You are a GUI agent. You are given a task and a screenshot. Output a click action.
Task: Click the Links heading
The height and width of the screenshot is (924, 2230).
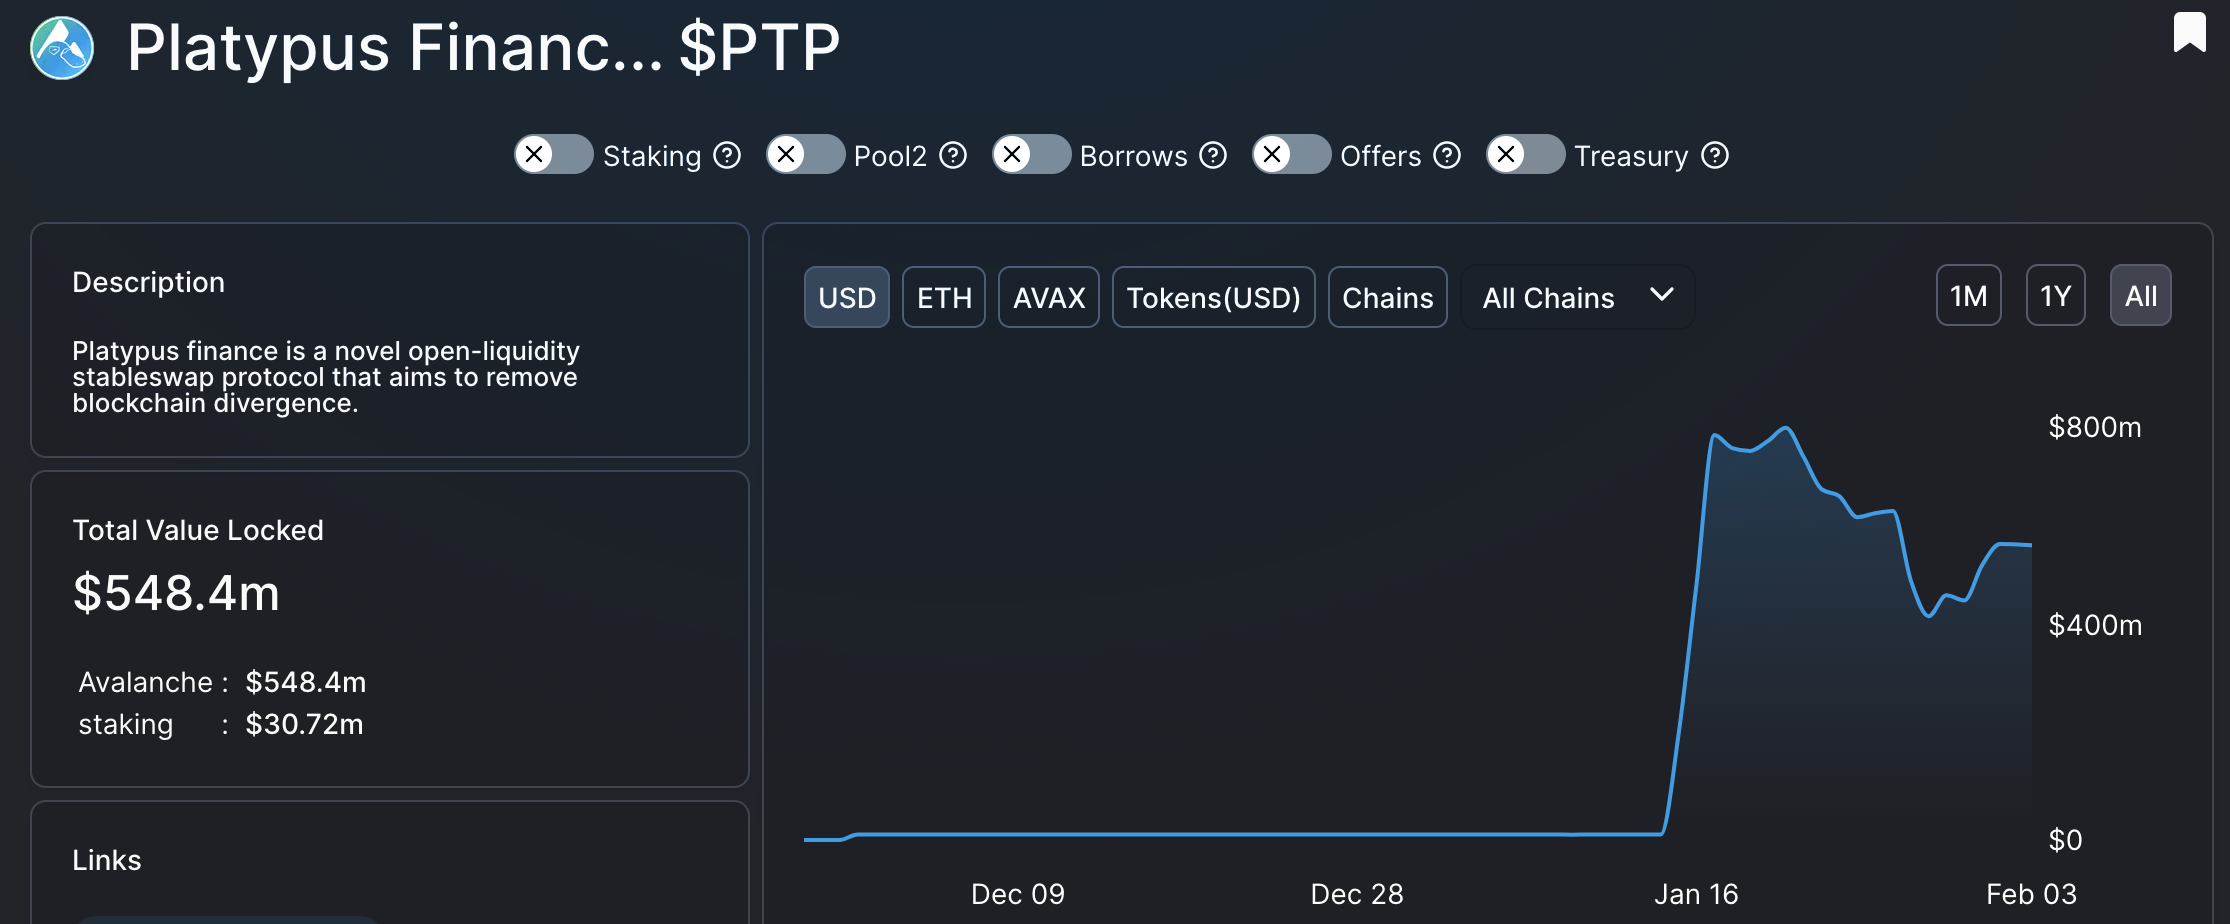point(107,860)
